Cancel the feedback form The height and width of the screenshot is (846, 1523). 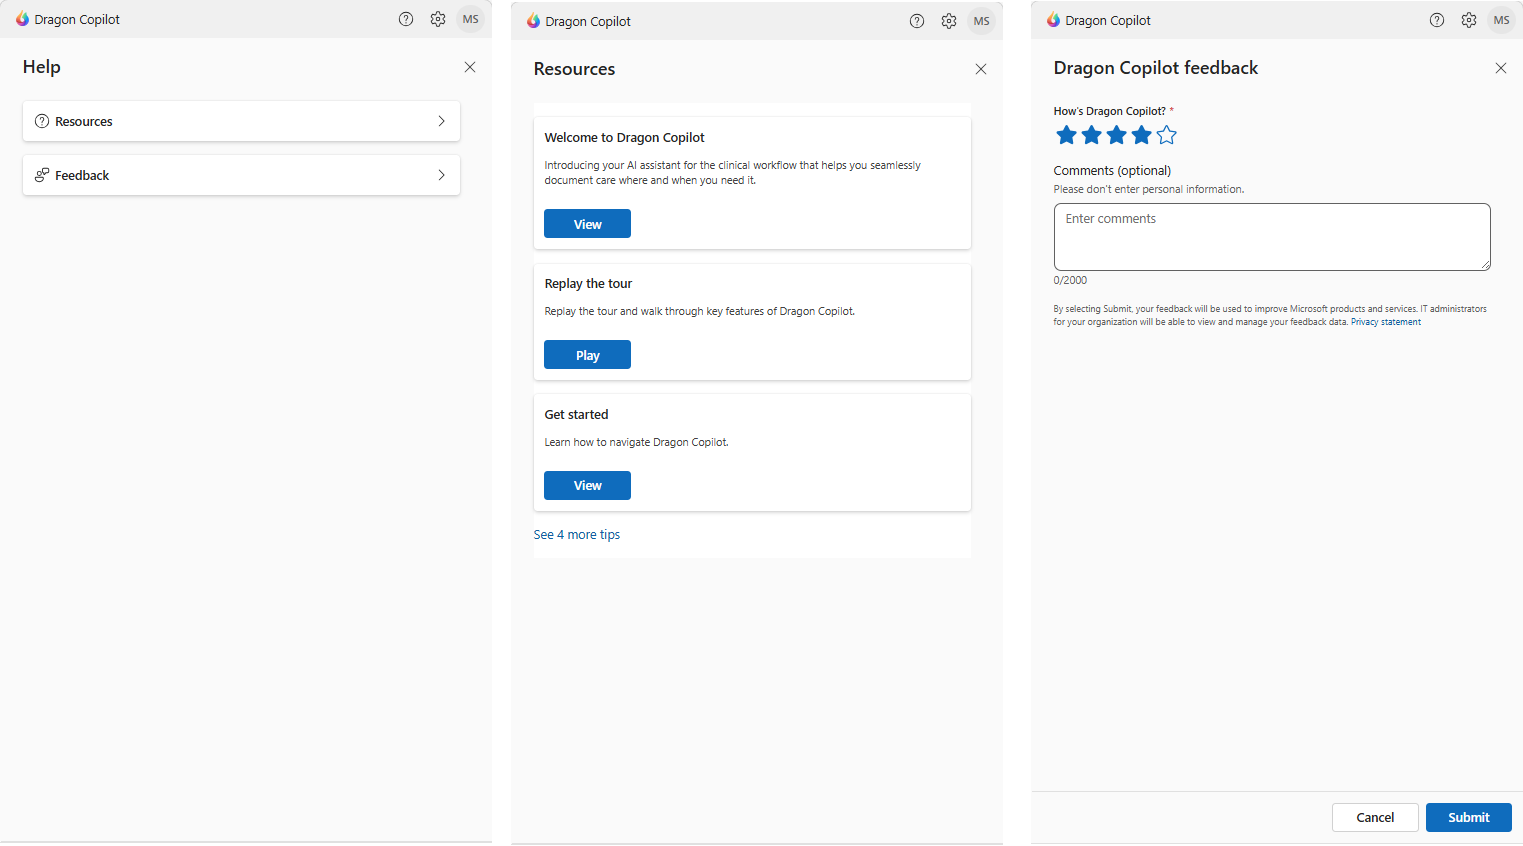[x=1375, y=817]
